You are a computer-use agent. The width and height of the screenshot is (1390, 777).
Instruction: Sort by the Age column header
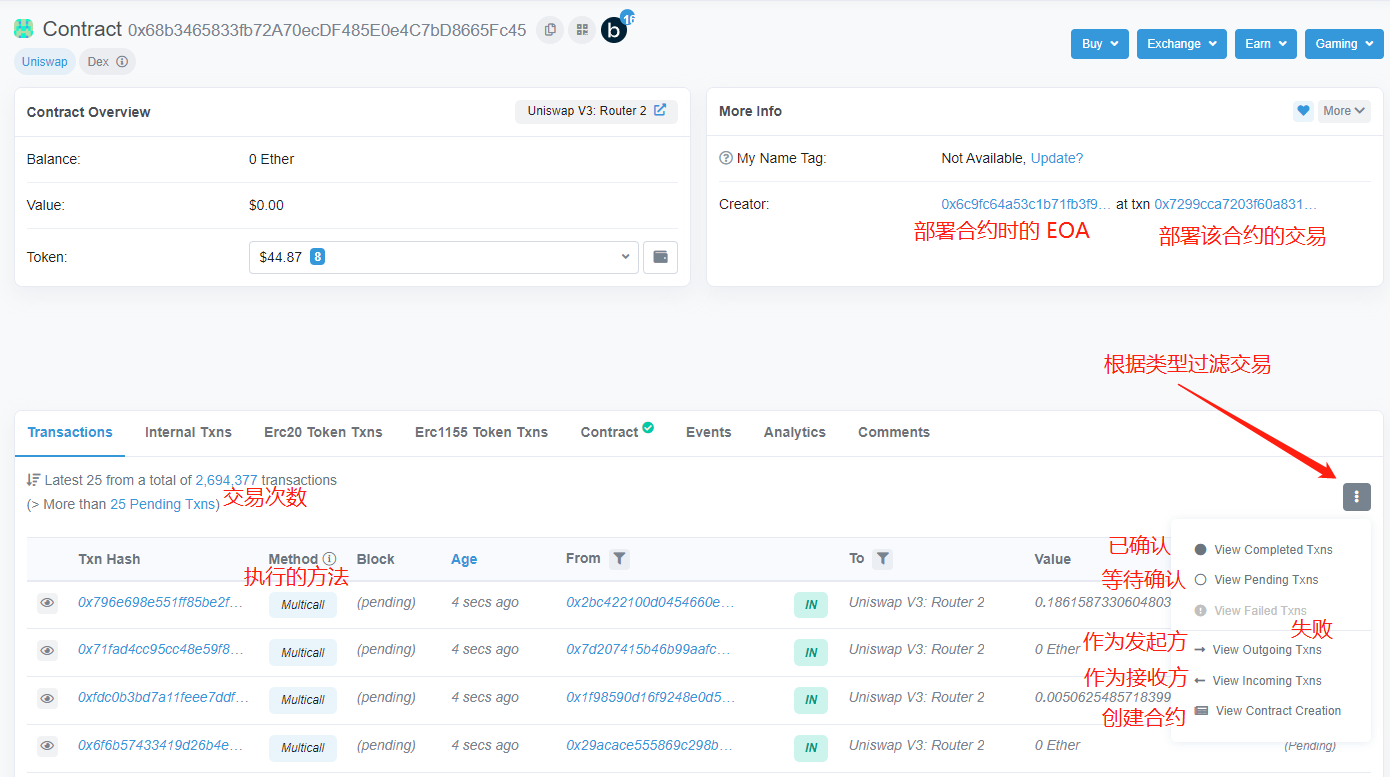tap(464, 559)
